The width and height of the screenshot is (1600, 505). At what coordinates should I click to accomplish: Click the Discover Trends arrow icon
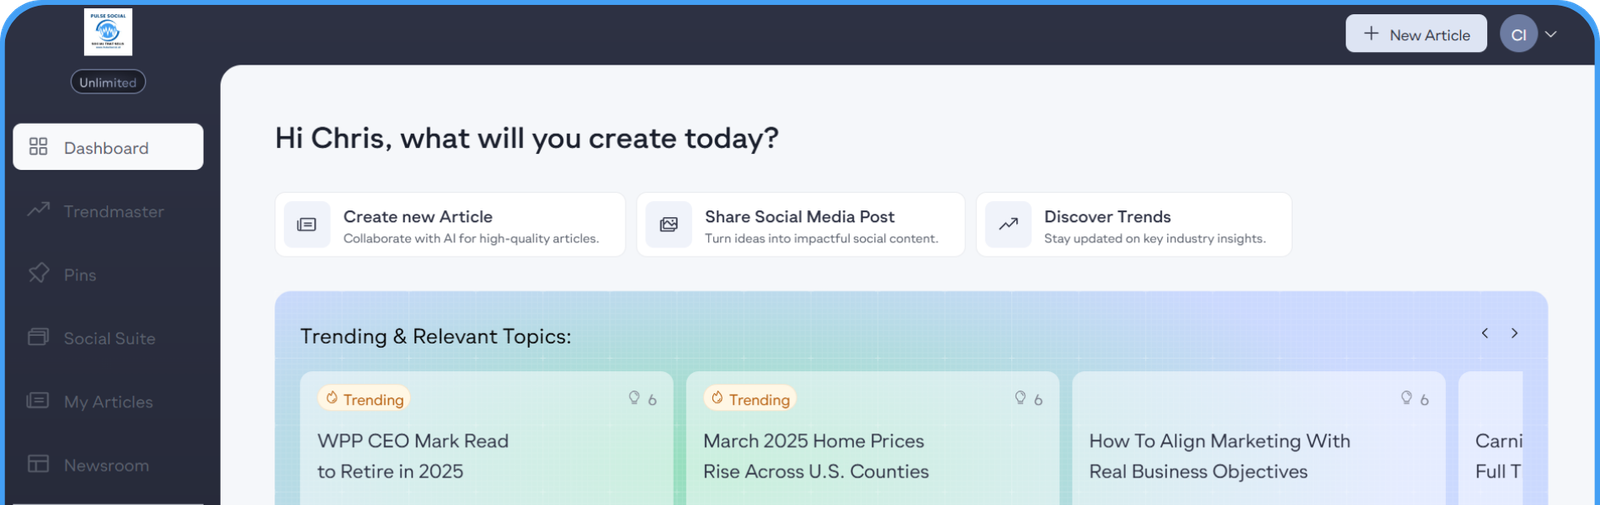coord(1008,225)
